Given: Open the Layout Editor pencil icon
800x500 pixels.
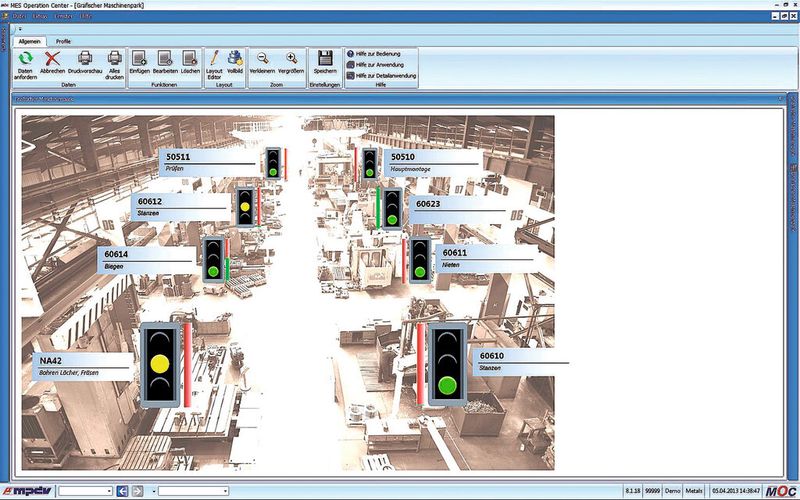Looking at the screenshot, I should pyautogui.click(x=214, y=58).
